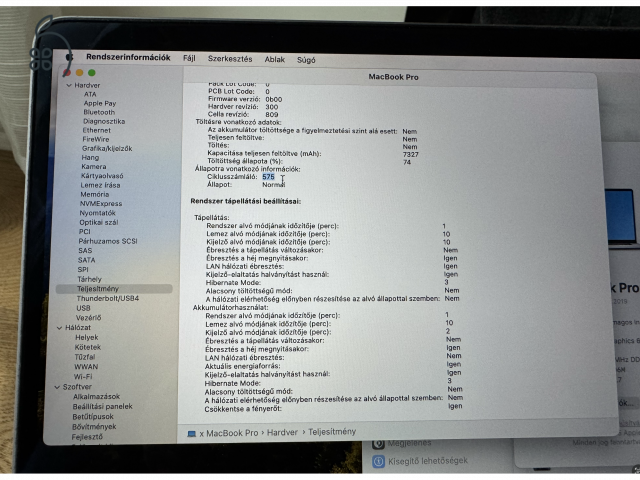
Task: Select Bővítmények under Szoftver
Action: click(94, 427)
